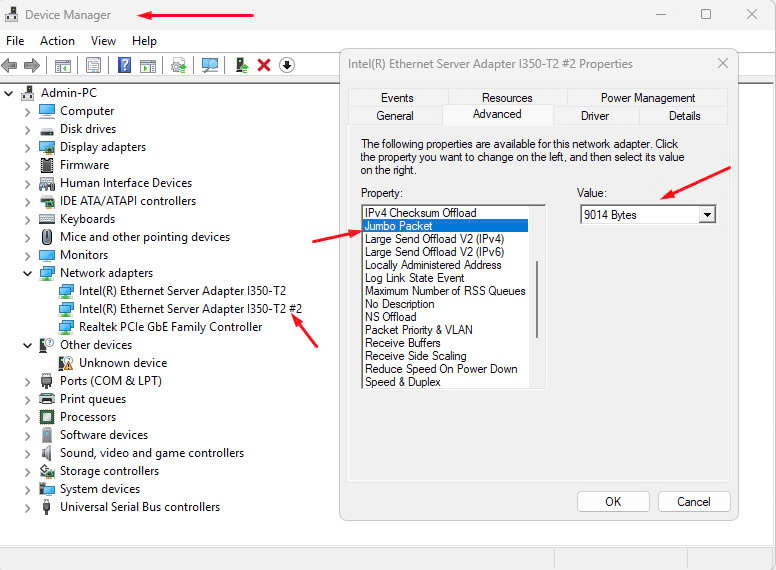776x570 pixels.
Task: Click the Action pane toolbar icon
Action: 147,65
